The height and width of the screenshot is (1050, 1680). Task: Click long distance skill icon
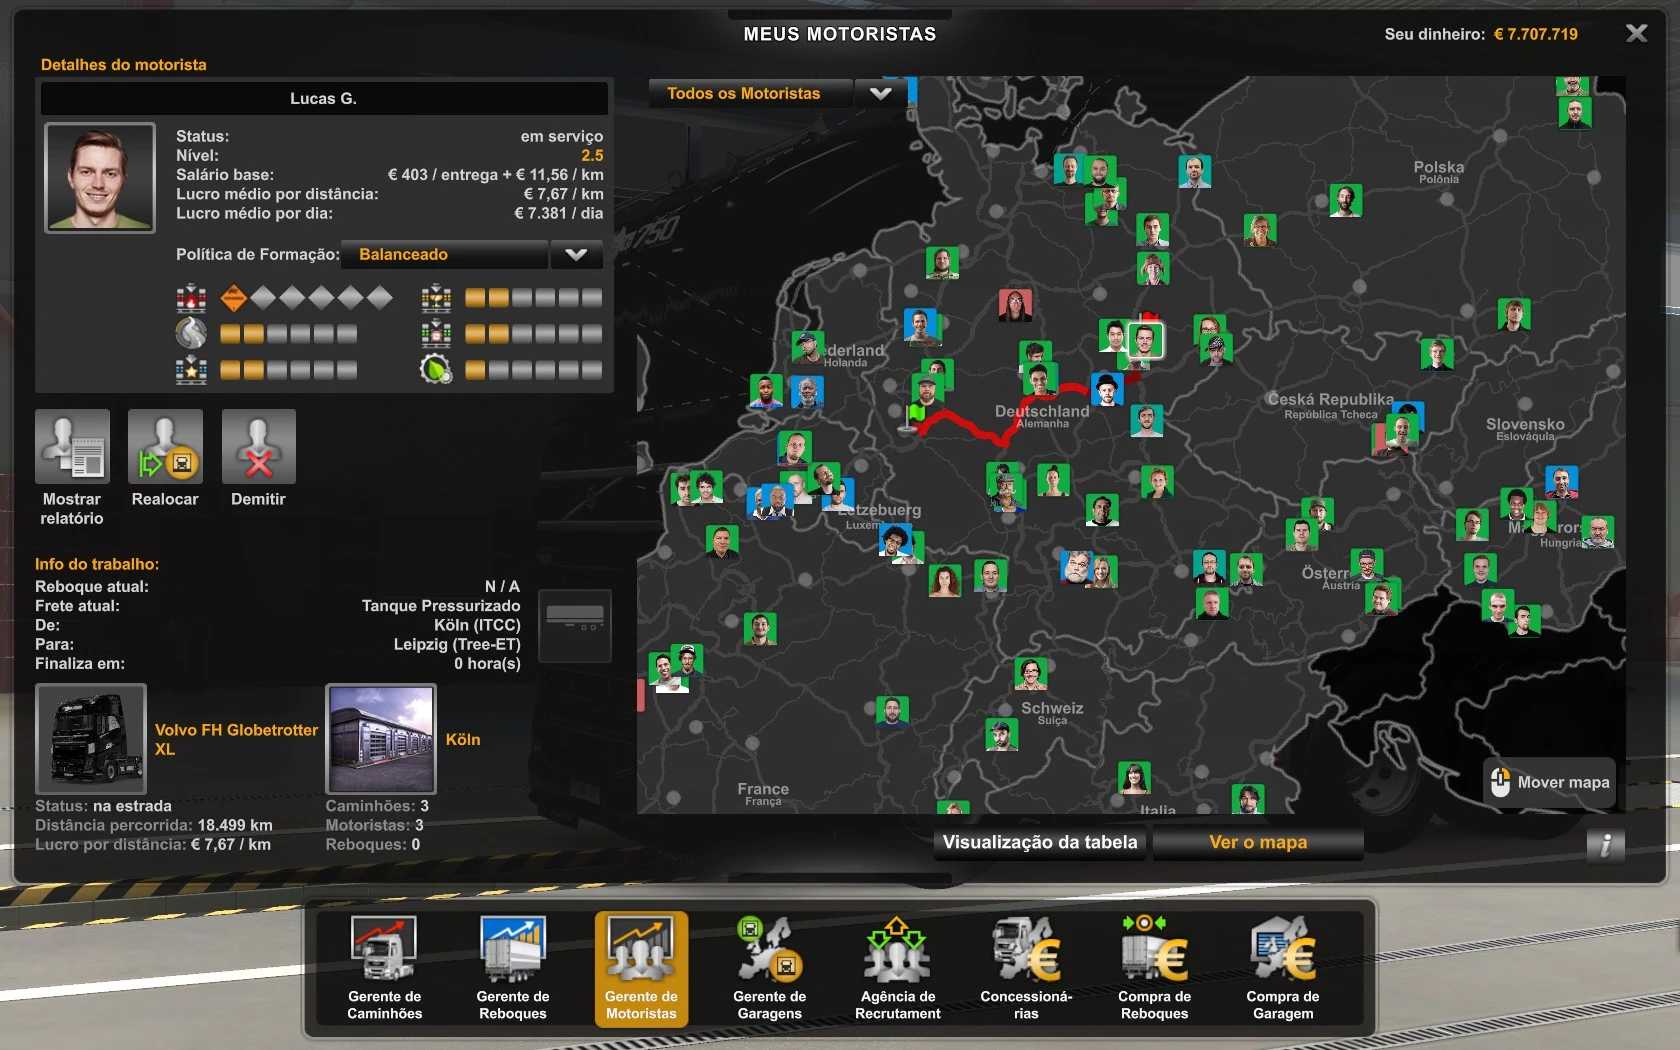click(191, 333)
